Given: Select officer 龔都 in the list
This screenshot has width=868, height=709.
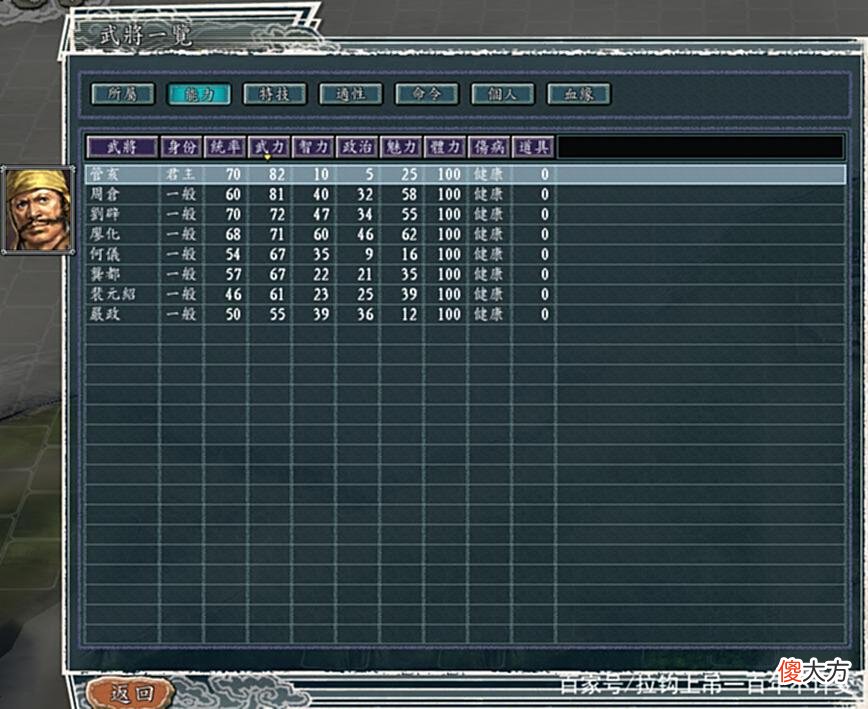Looking at the screenshot, I should (465, 274).
